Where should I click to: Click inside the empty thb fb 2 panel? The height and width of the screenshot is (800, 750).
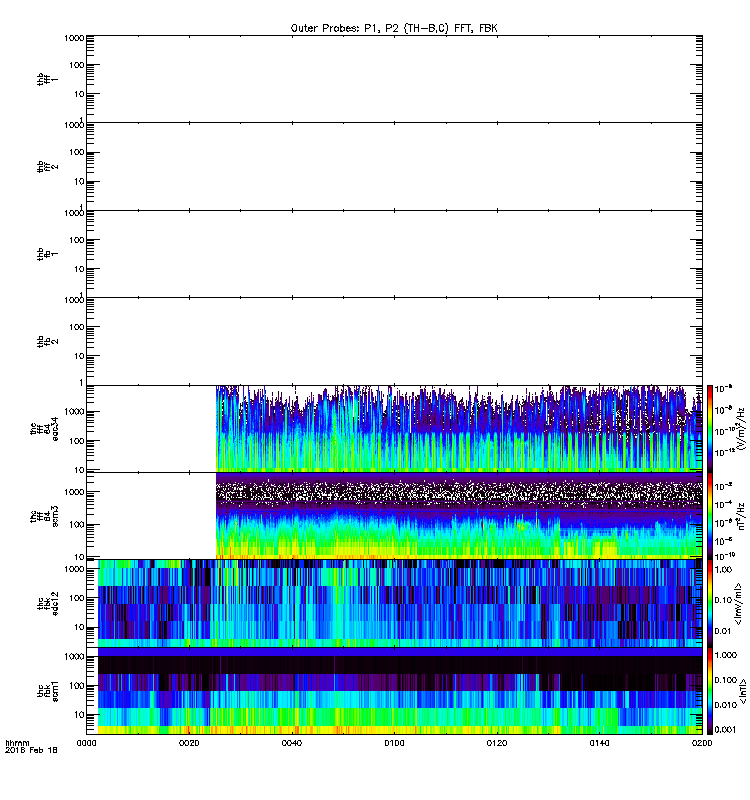(x=394, y=341)
